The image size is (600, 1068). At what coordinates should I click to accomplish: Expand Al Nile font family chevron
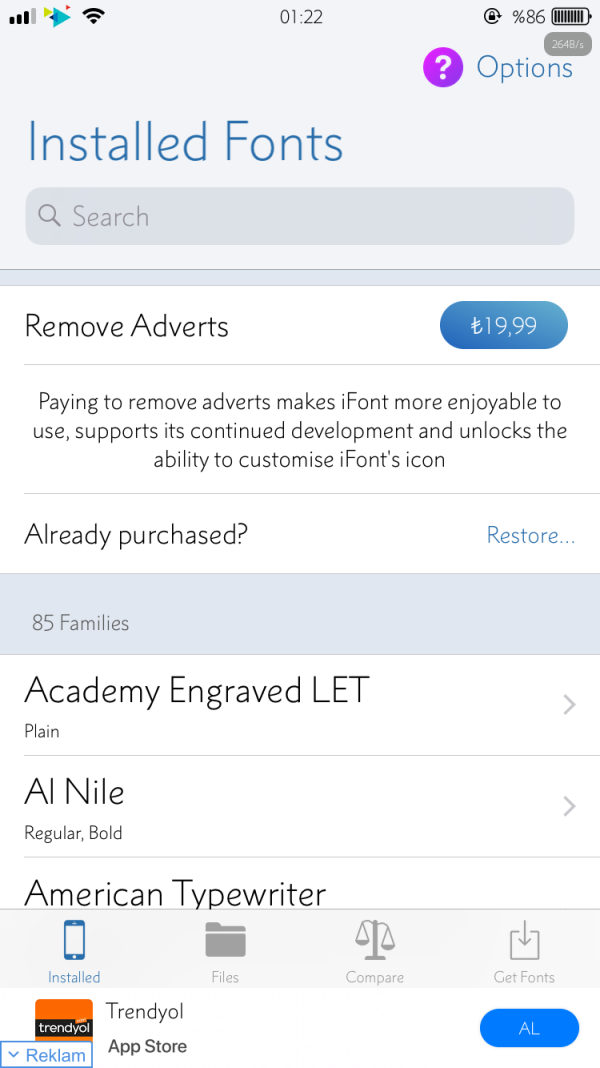click(569, 806)
